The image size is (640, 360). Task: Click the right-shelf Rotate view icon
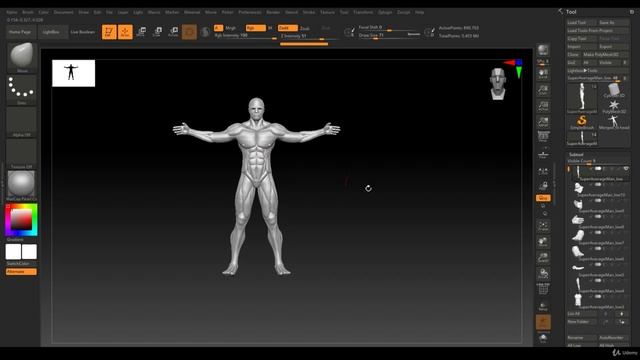click(x=543, y=273)
